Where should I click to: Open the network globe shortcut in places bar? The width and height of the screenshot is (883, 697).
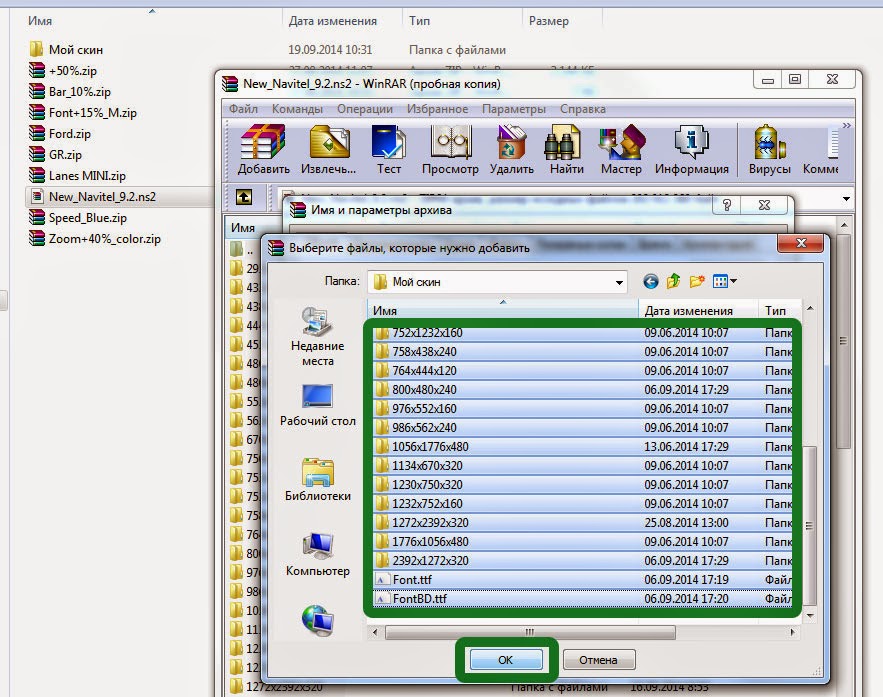click(318, 620)
